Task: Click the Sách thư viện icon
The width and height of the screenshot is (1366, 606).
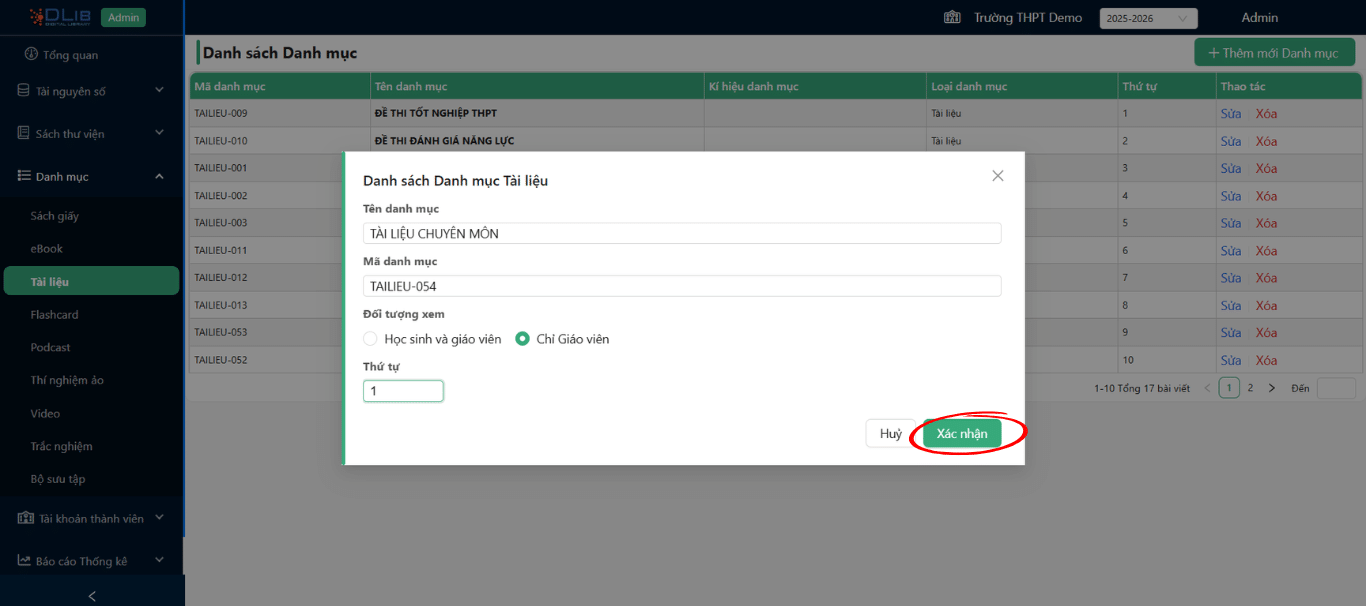Action: click(24, 133)
